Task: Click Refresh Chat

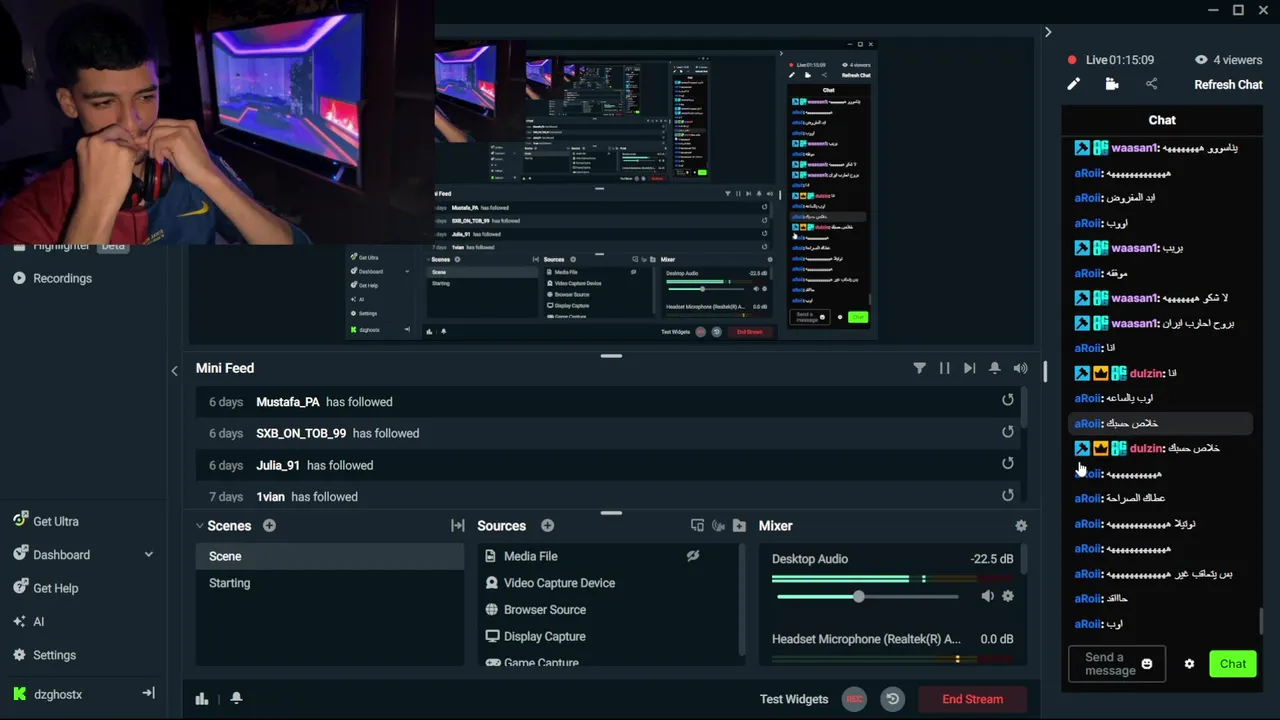Action: 1228,85
